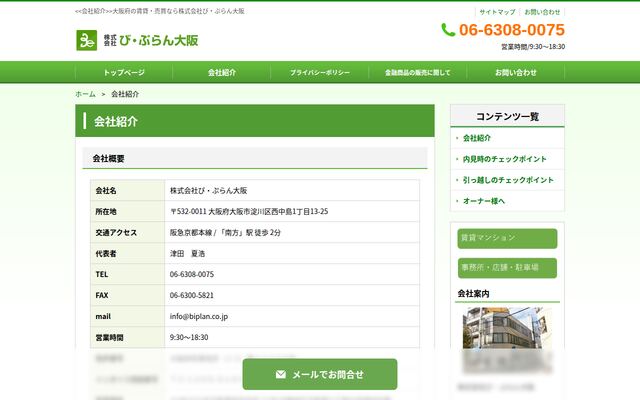Open トップページ in the navigation bar
Screen dimensions: 640x400
point(124,72)
